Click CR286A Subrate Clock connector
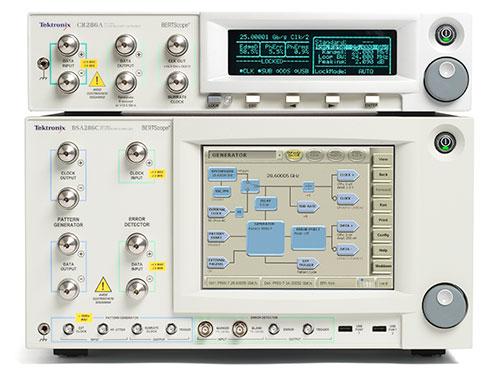The image size is (500, 375). point(177,82)
